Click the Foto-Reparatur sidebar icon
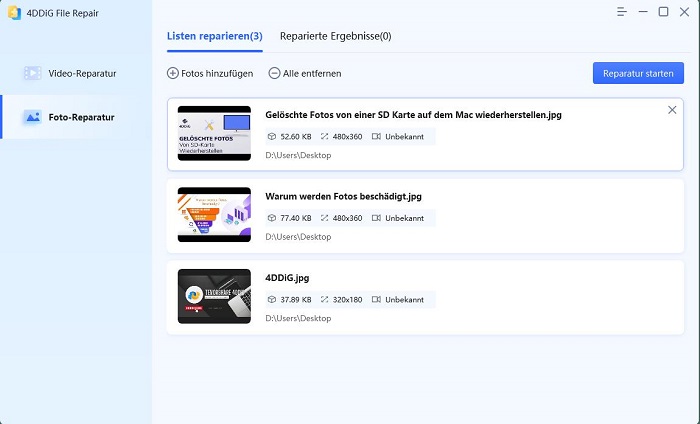 pyautogui.click(x=32, y=117)
